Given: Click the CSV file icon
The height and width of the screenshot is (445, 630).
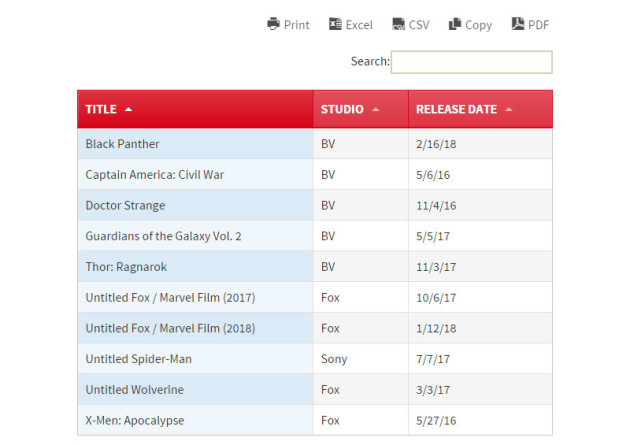Looking at the screenshot, I should (x=398, y=24).
